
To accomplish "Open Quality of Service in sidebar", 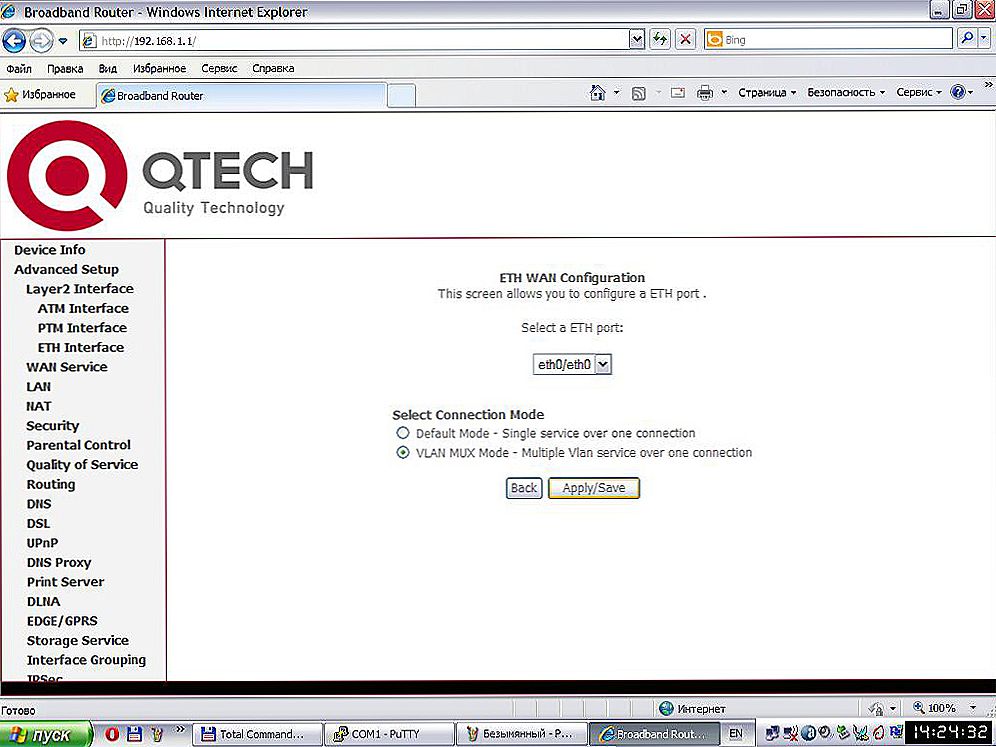I will (x=82, y=465).
